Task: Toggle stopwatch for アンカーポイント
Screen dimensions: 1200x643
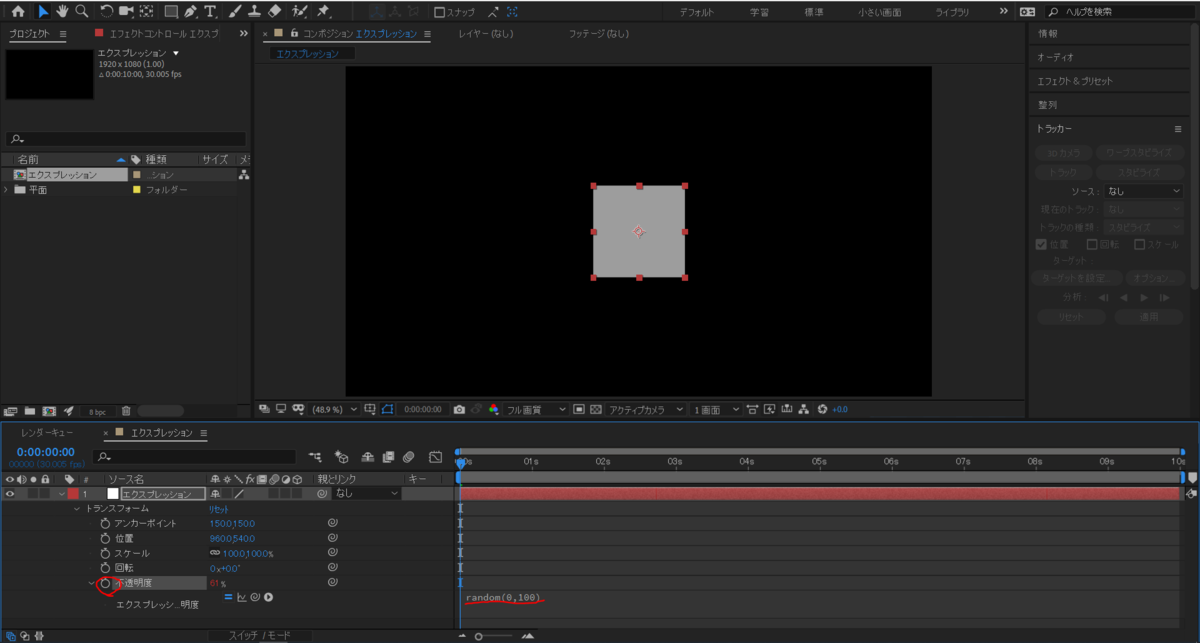Action: pyautogui.click(x=105, y=523)
